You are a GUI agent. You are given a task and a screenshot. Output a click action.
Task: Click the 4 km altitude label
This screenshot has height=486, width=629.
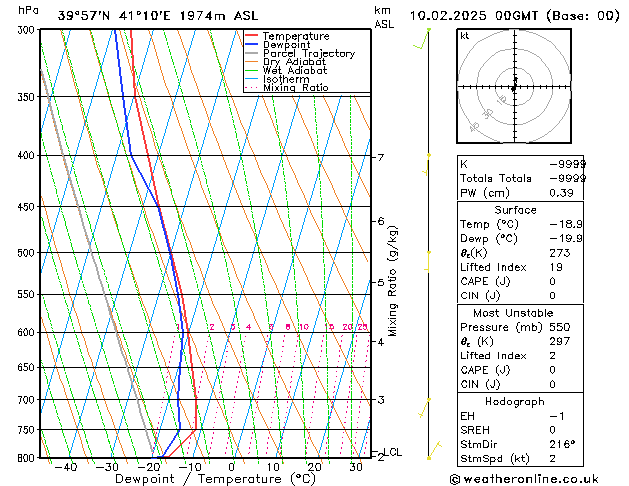[x=381, y=342]
